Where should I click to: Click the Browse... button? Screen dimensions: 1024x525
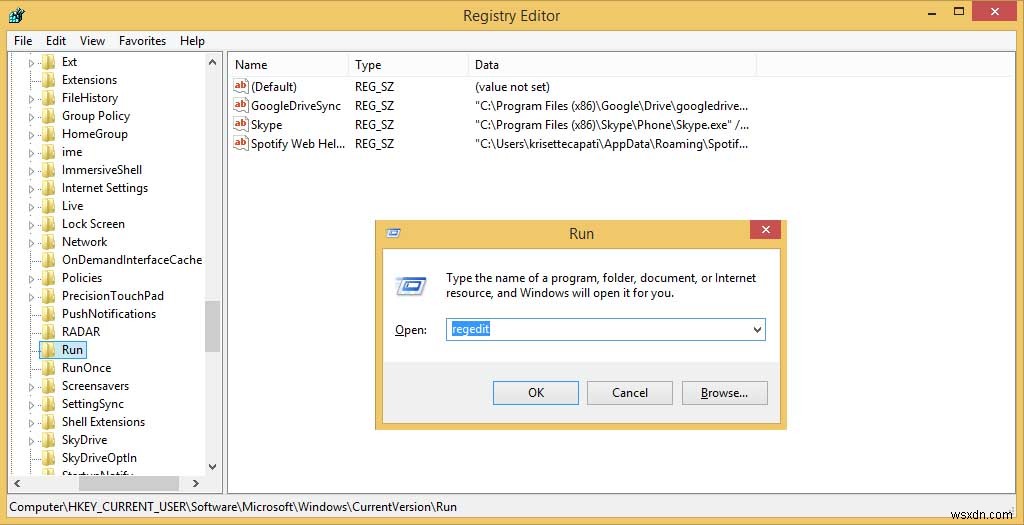(724, 393)
